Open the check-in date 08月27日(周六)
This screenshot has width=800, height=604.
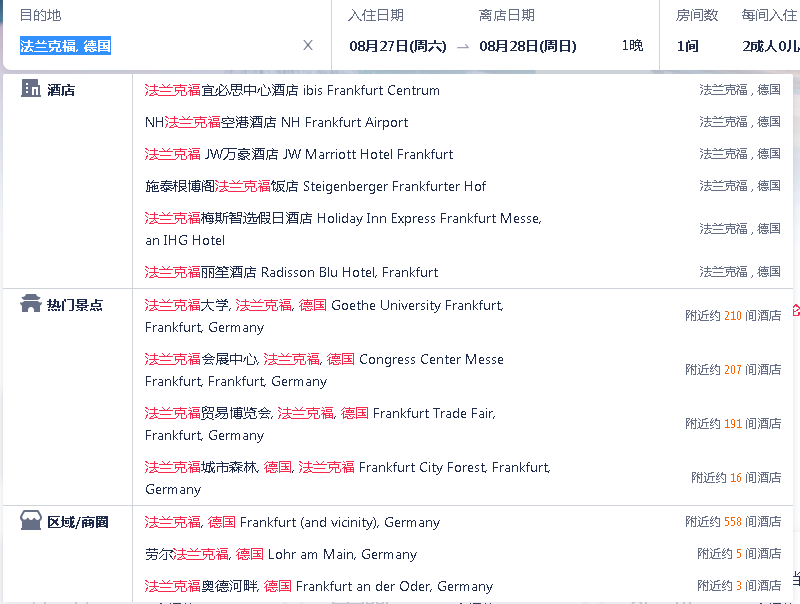pos(397,46)
